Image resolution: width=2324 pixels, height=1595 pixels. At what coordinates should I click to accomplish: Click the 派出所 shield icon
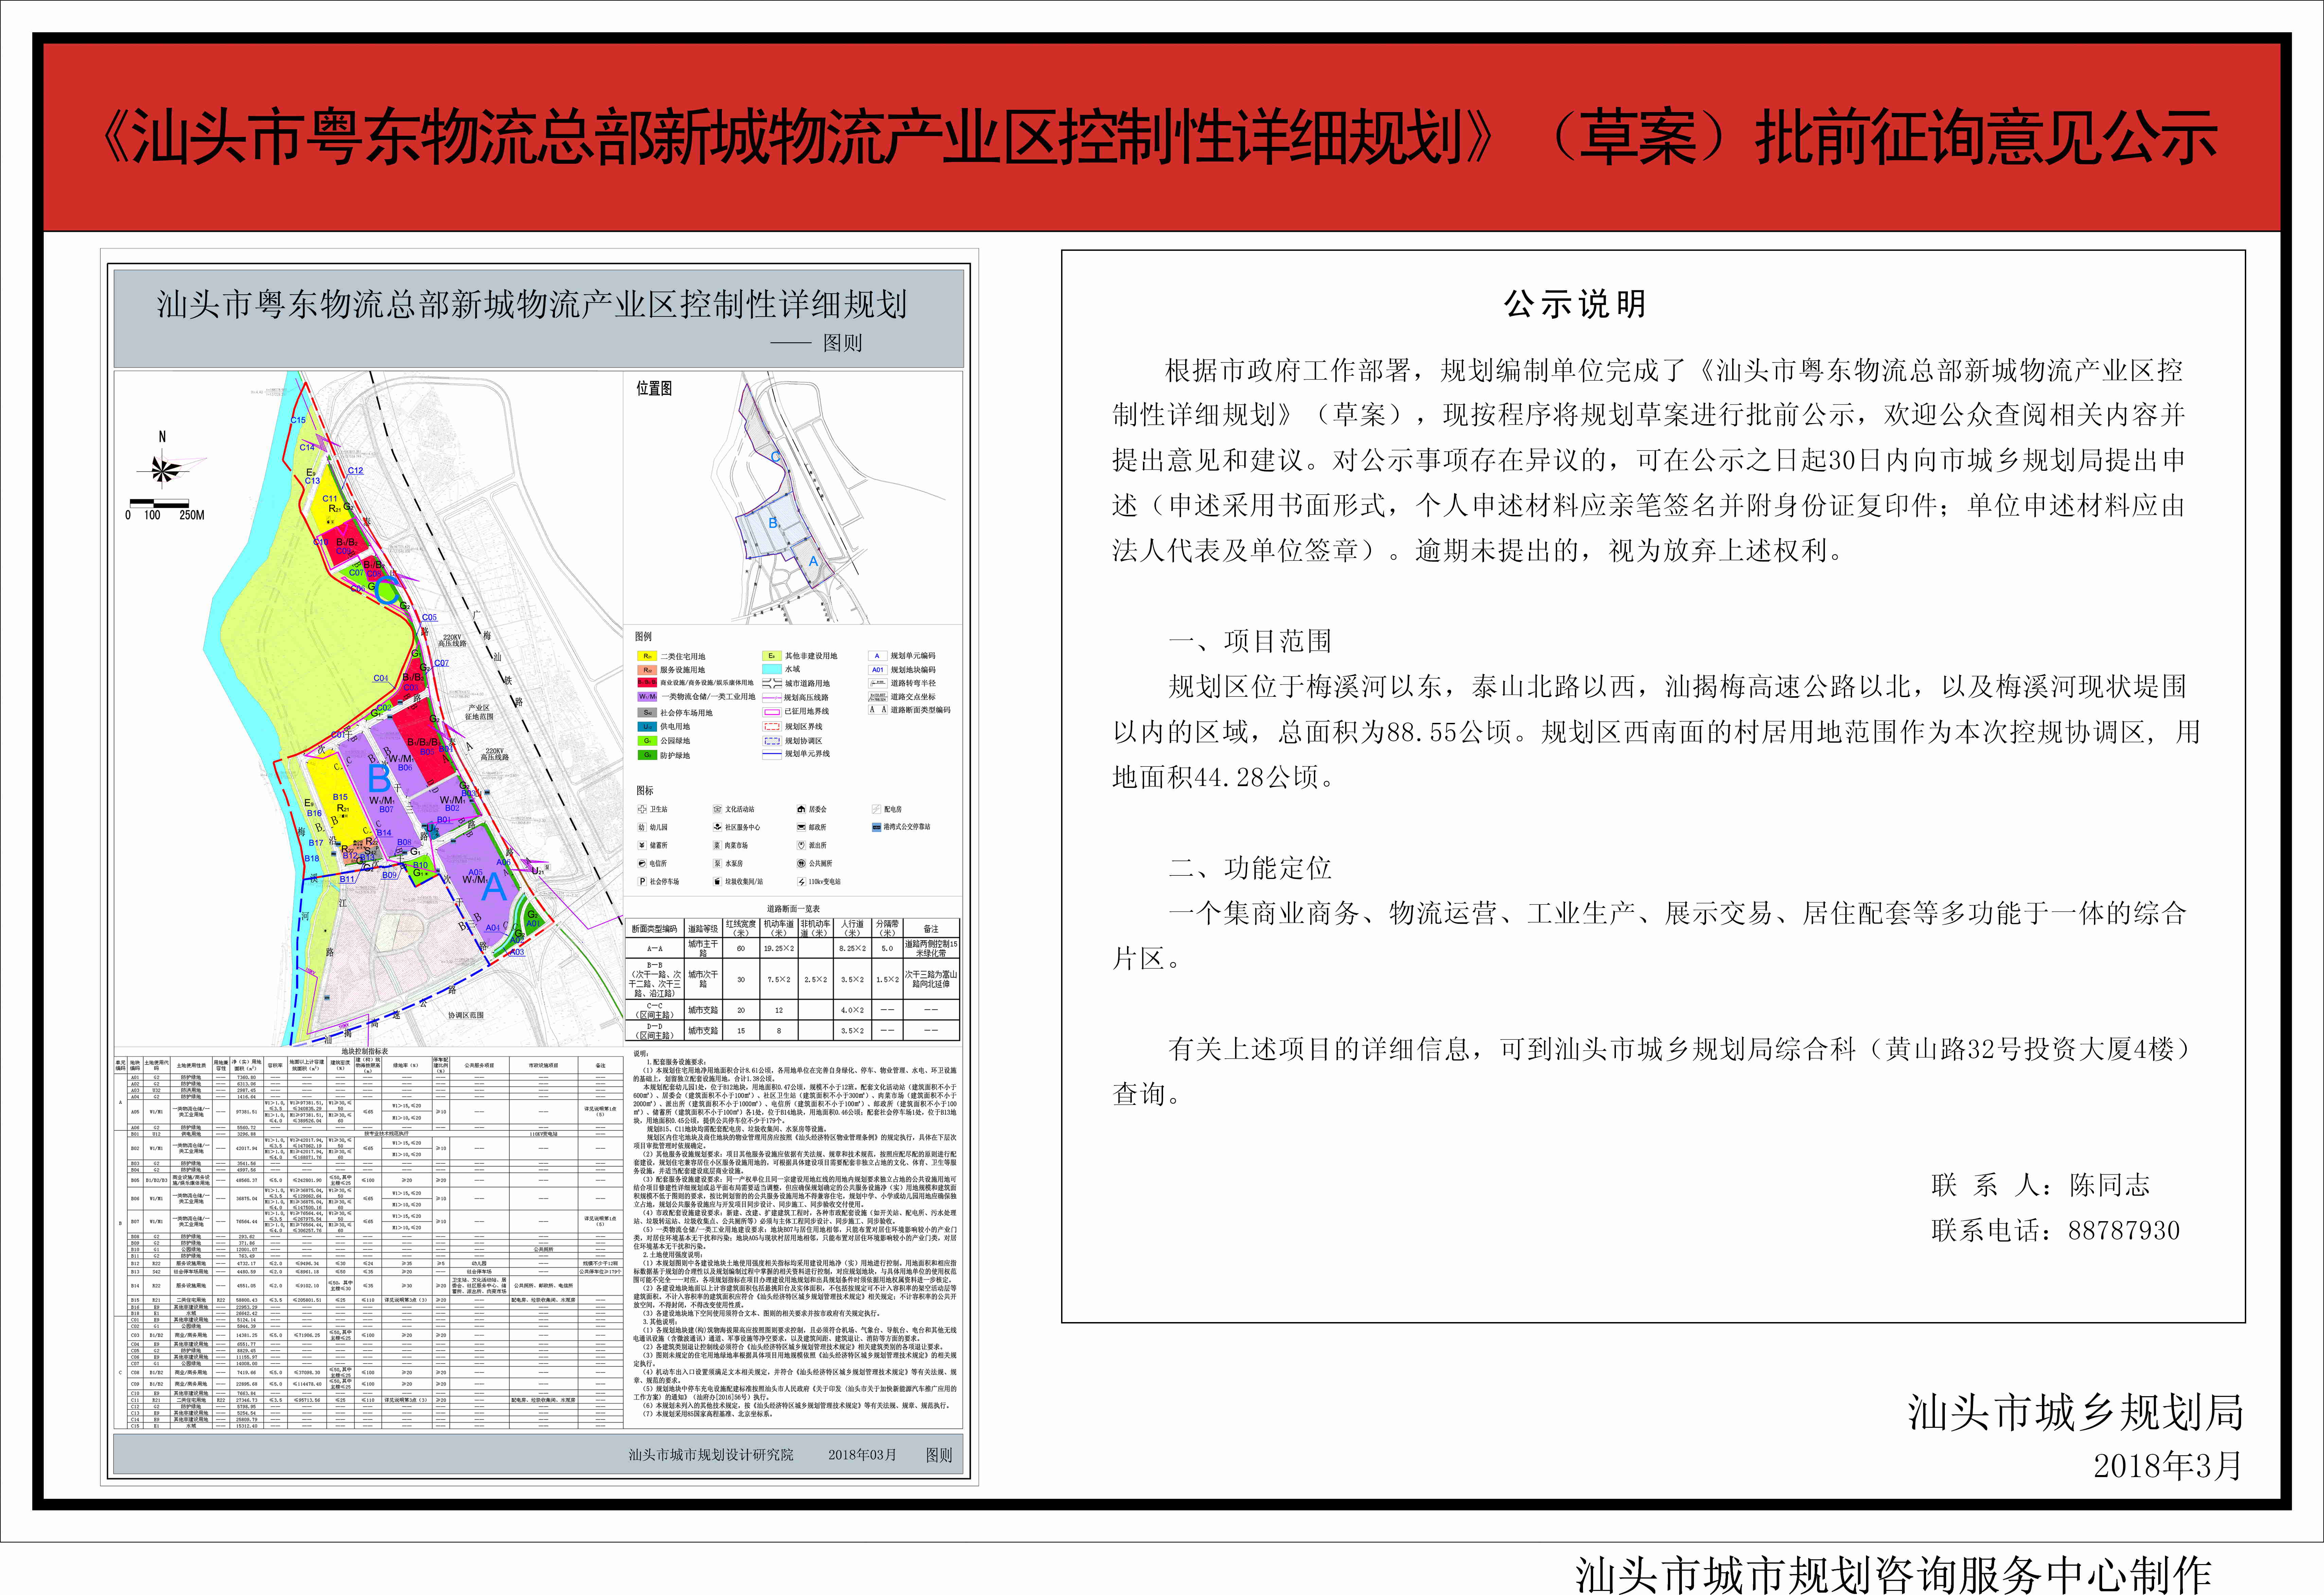(x=801, y=845)
